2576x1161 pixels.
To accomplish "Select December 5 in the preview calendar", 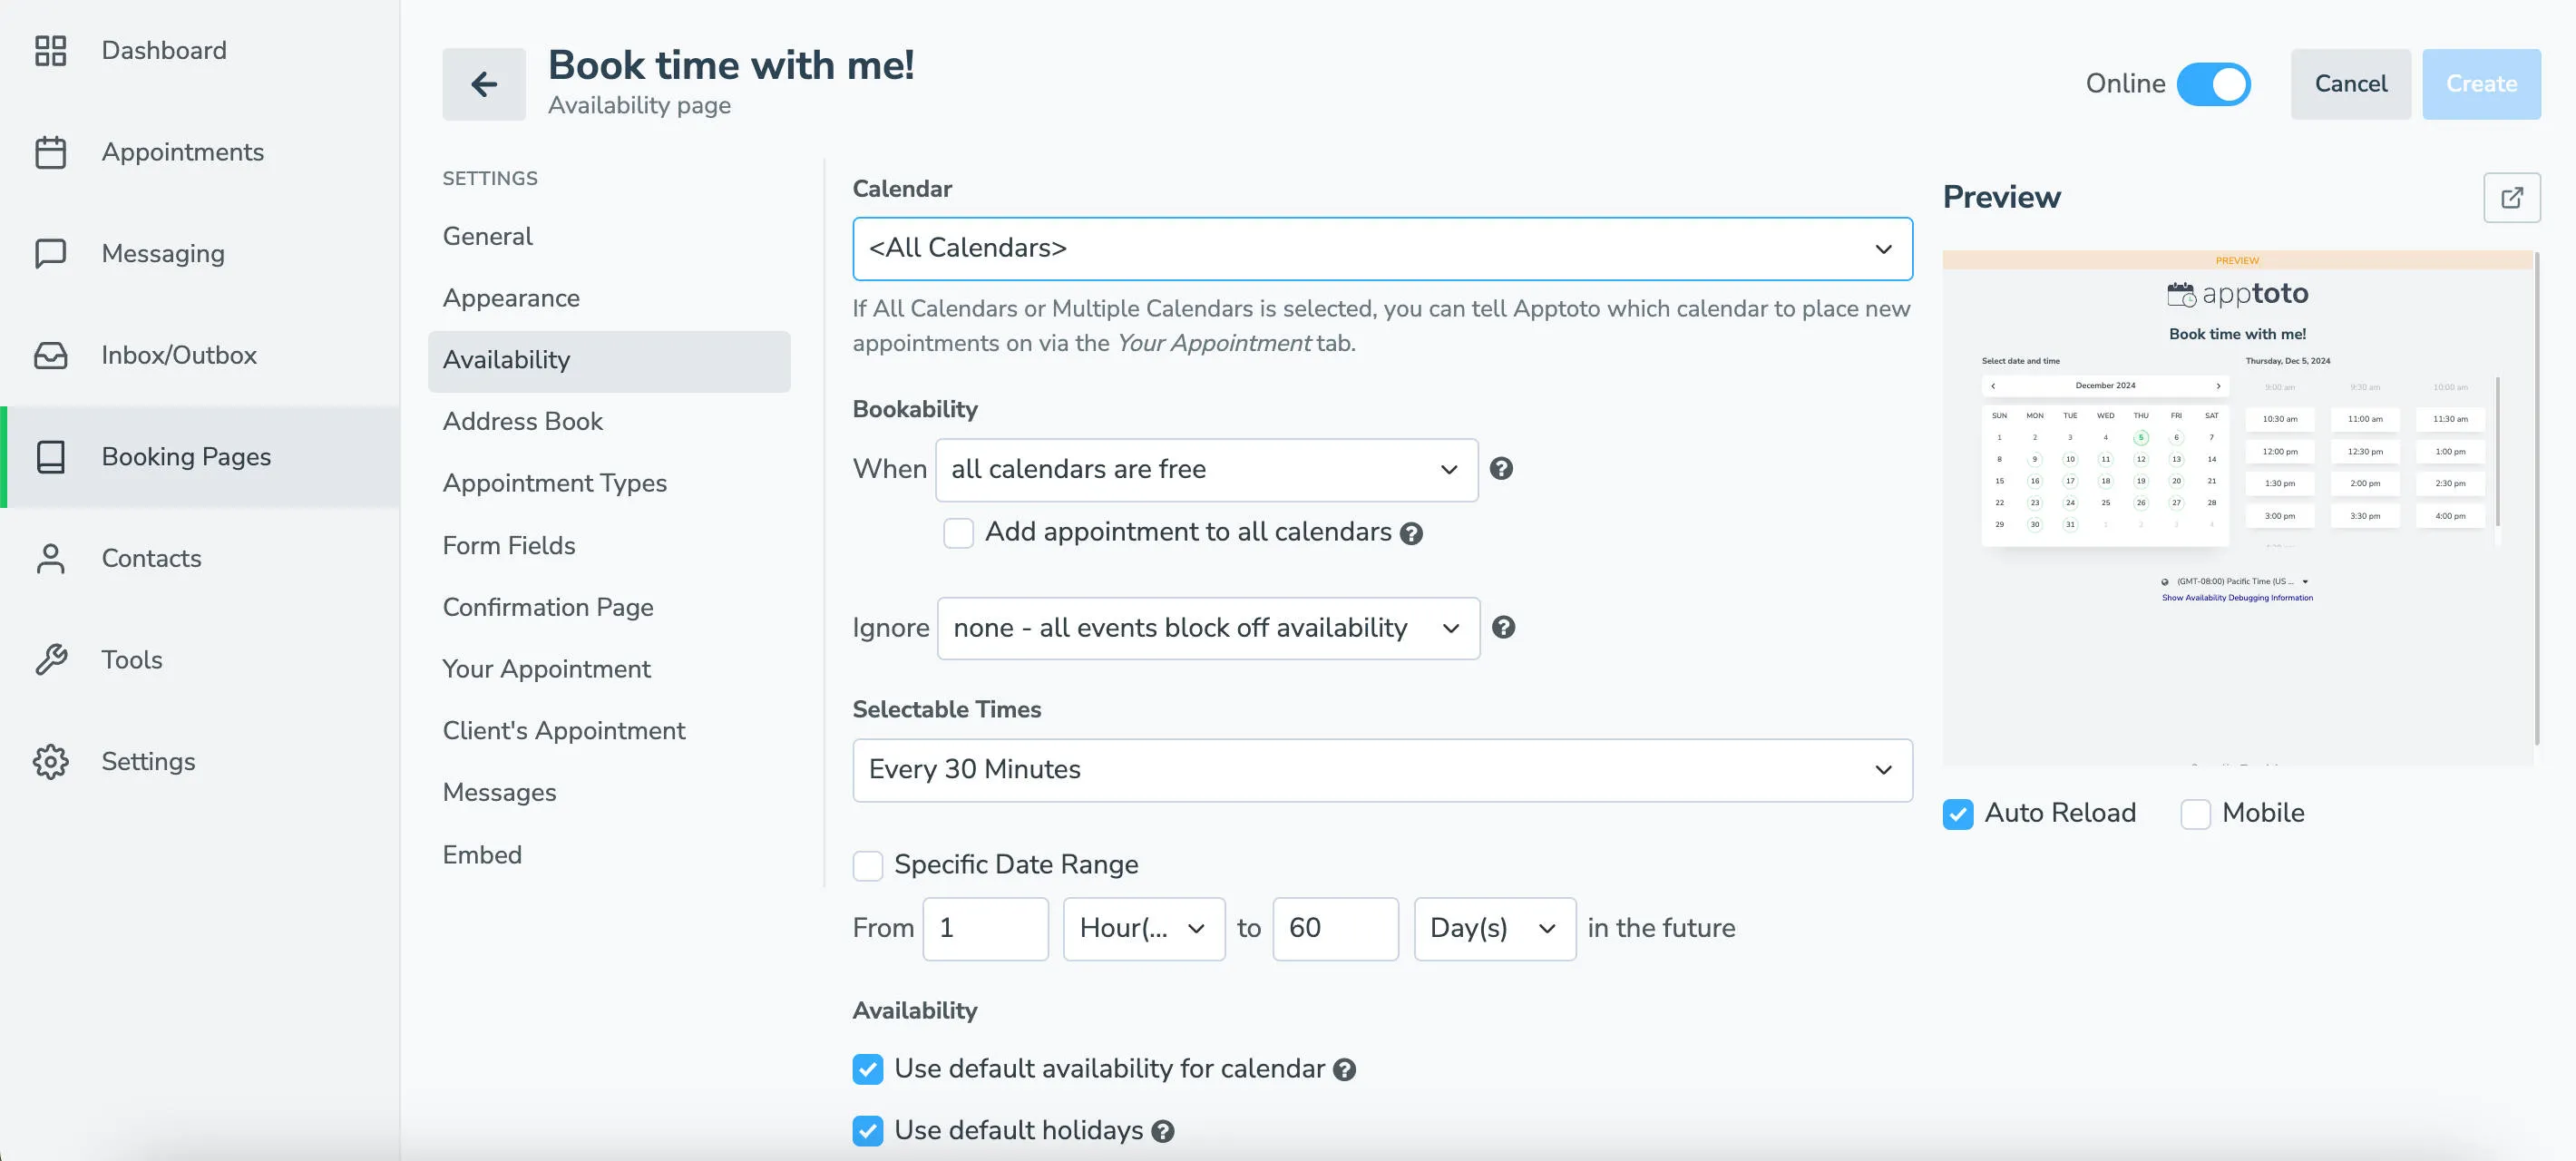I will 2140,437.
